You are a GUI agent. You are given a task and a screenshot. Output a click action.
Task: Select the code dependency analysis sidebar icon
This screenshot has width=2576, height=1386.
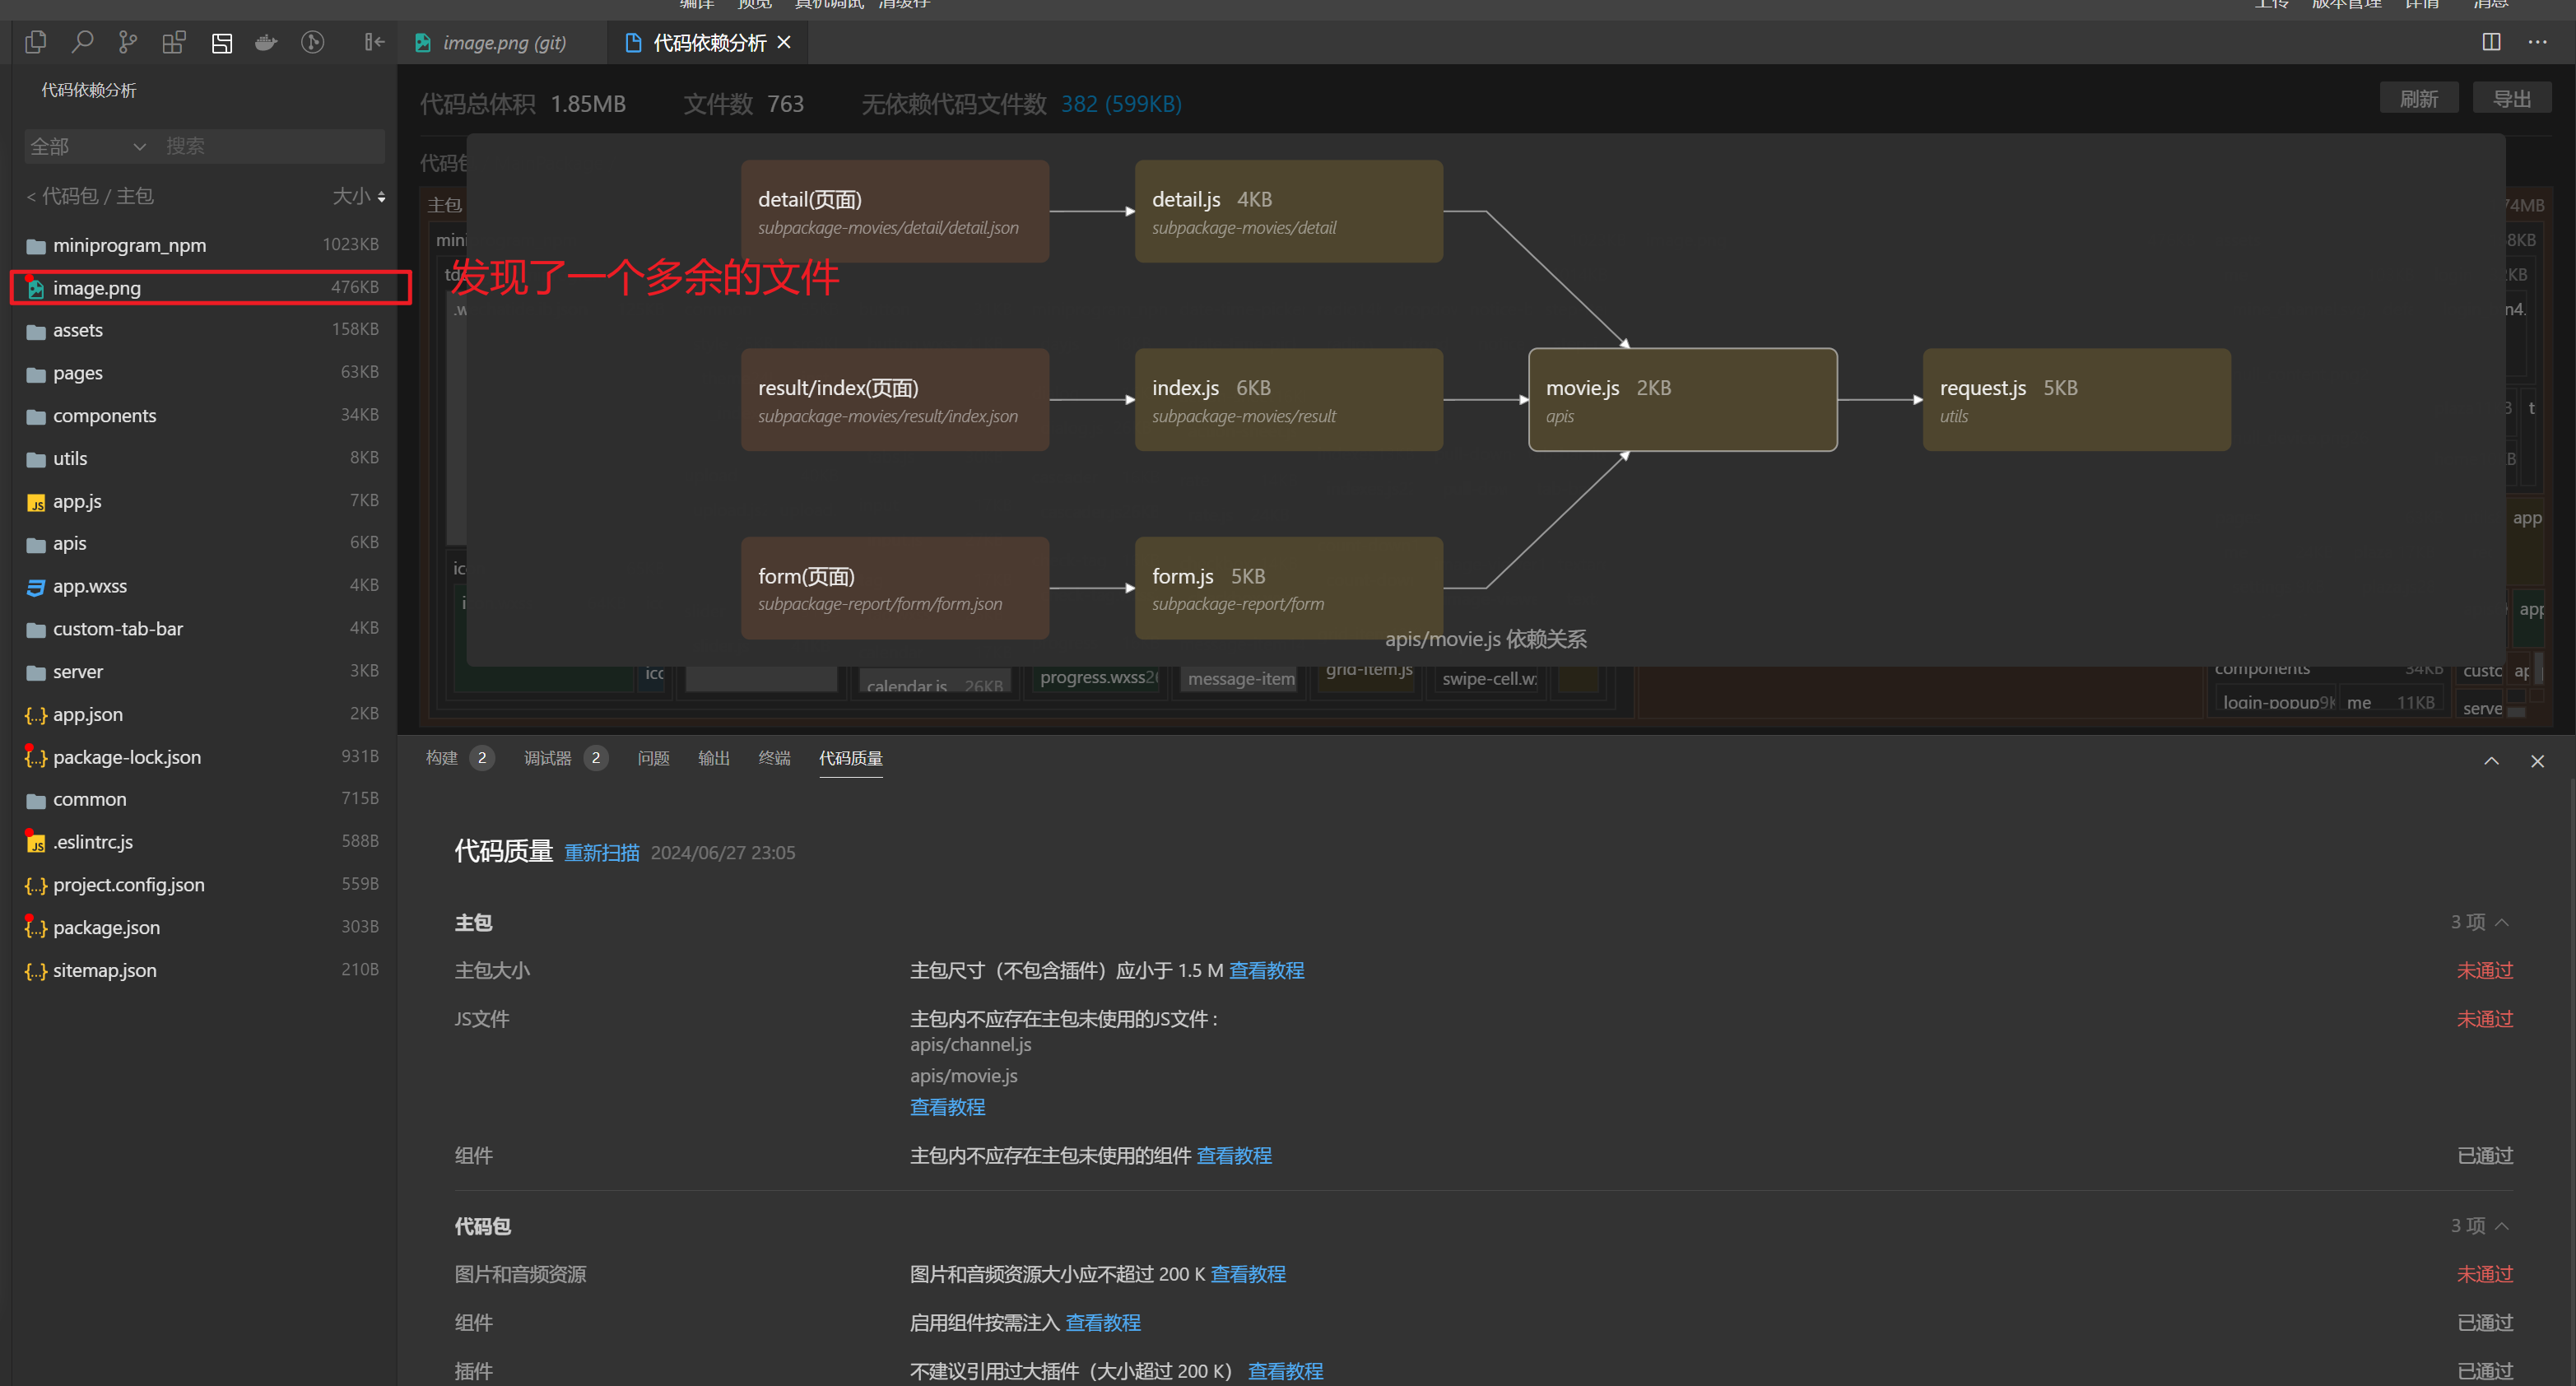click(x=221, y=42)
